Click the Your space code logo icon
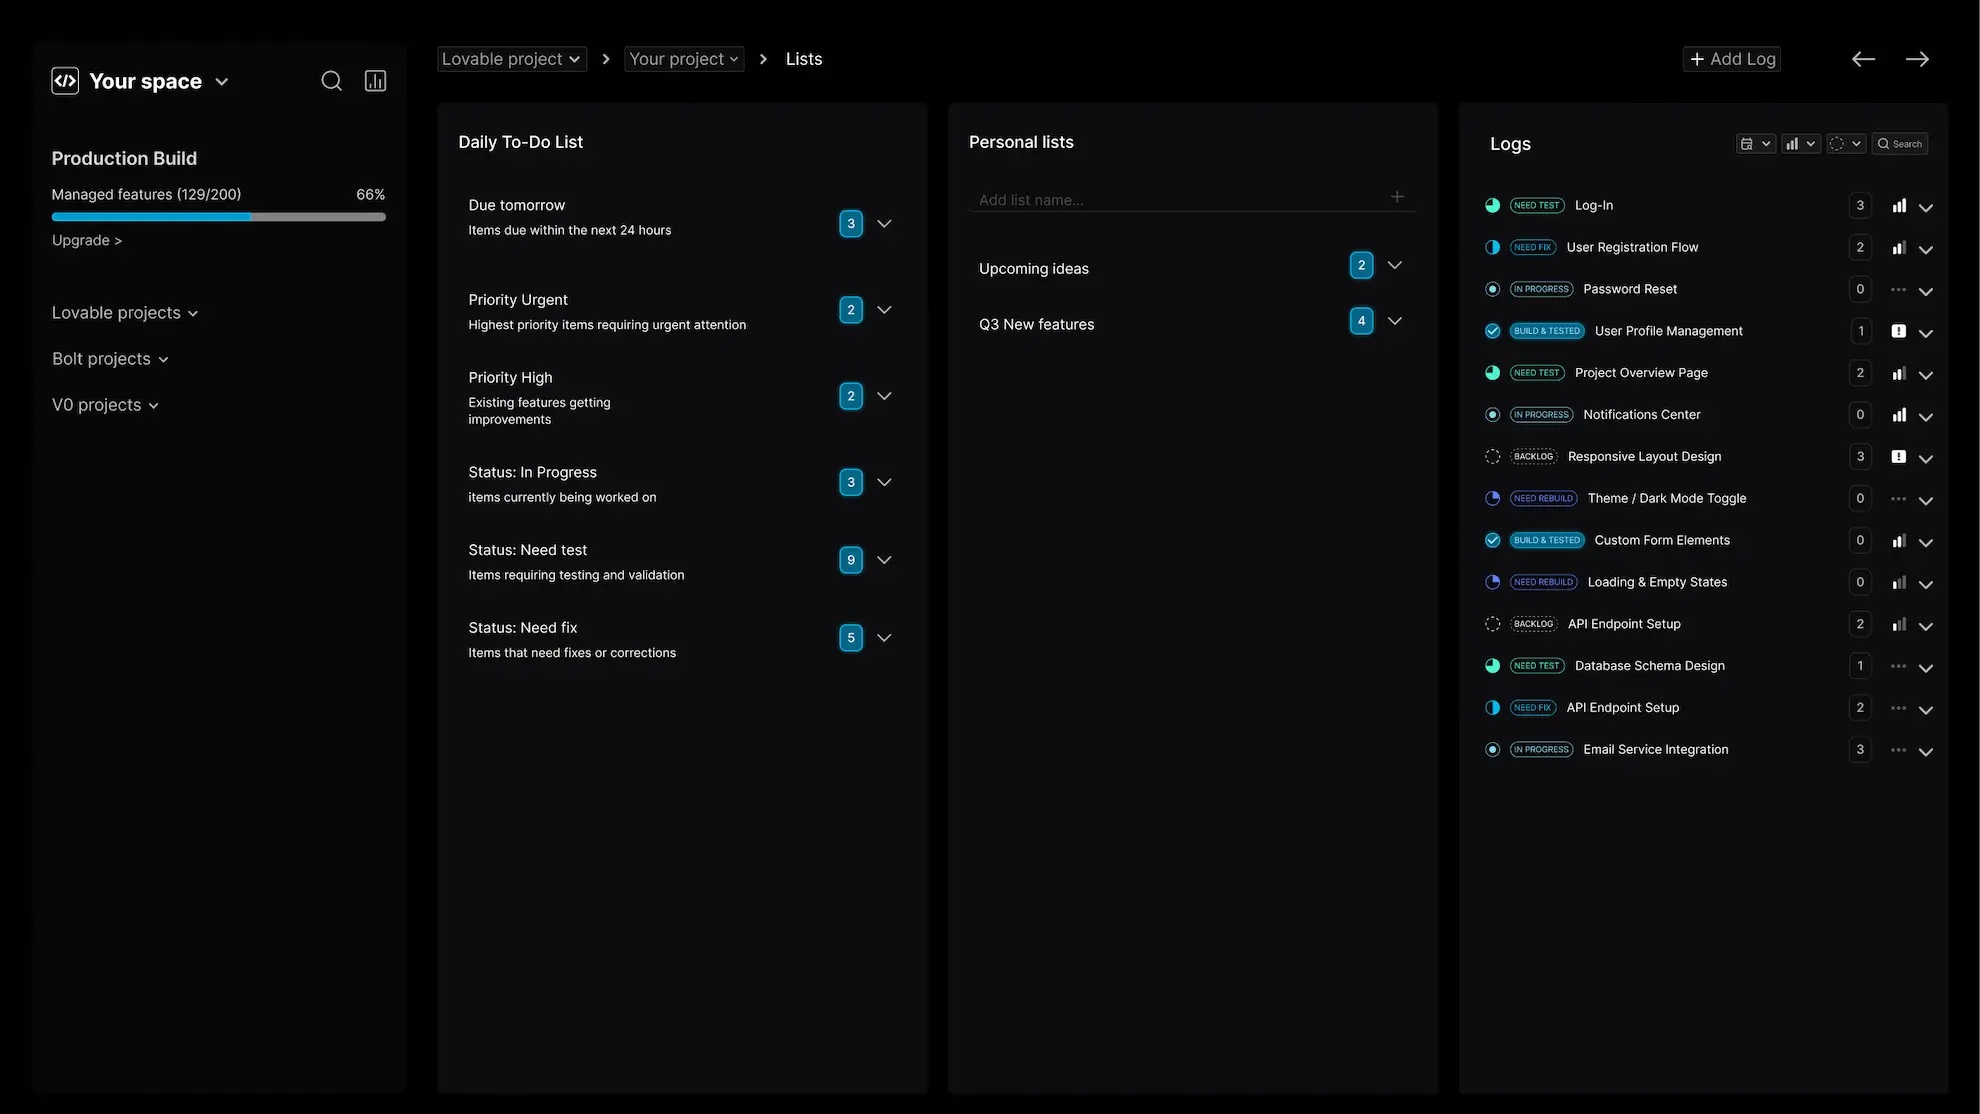 [x=65, y=81]
